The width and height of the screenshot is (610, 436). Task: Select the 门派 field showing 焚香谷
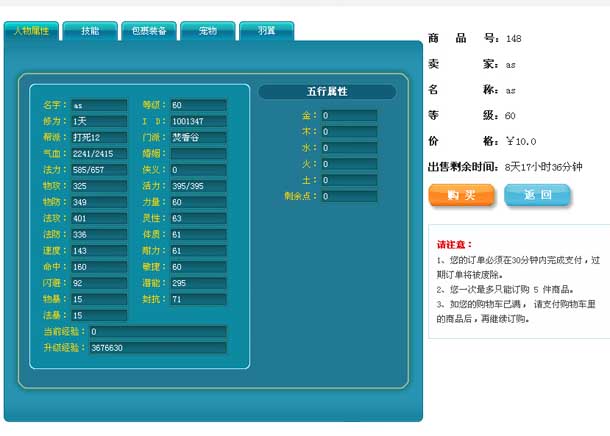coord(198,137)
